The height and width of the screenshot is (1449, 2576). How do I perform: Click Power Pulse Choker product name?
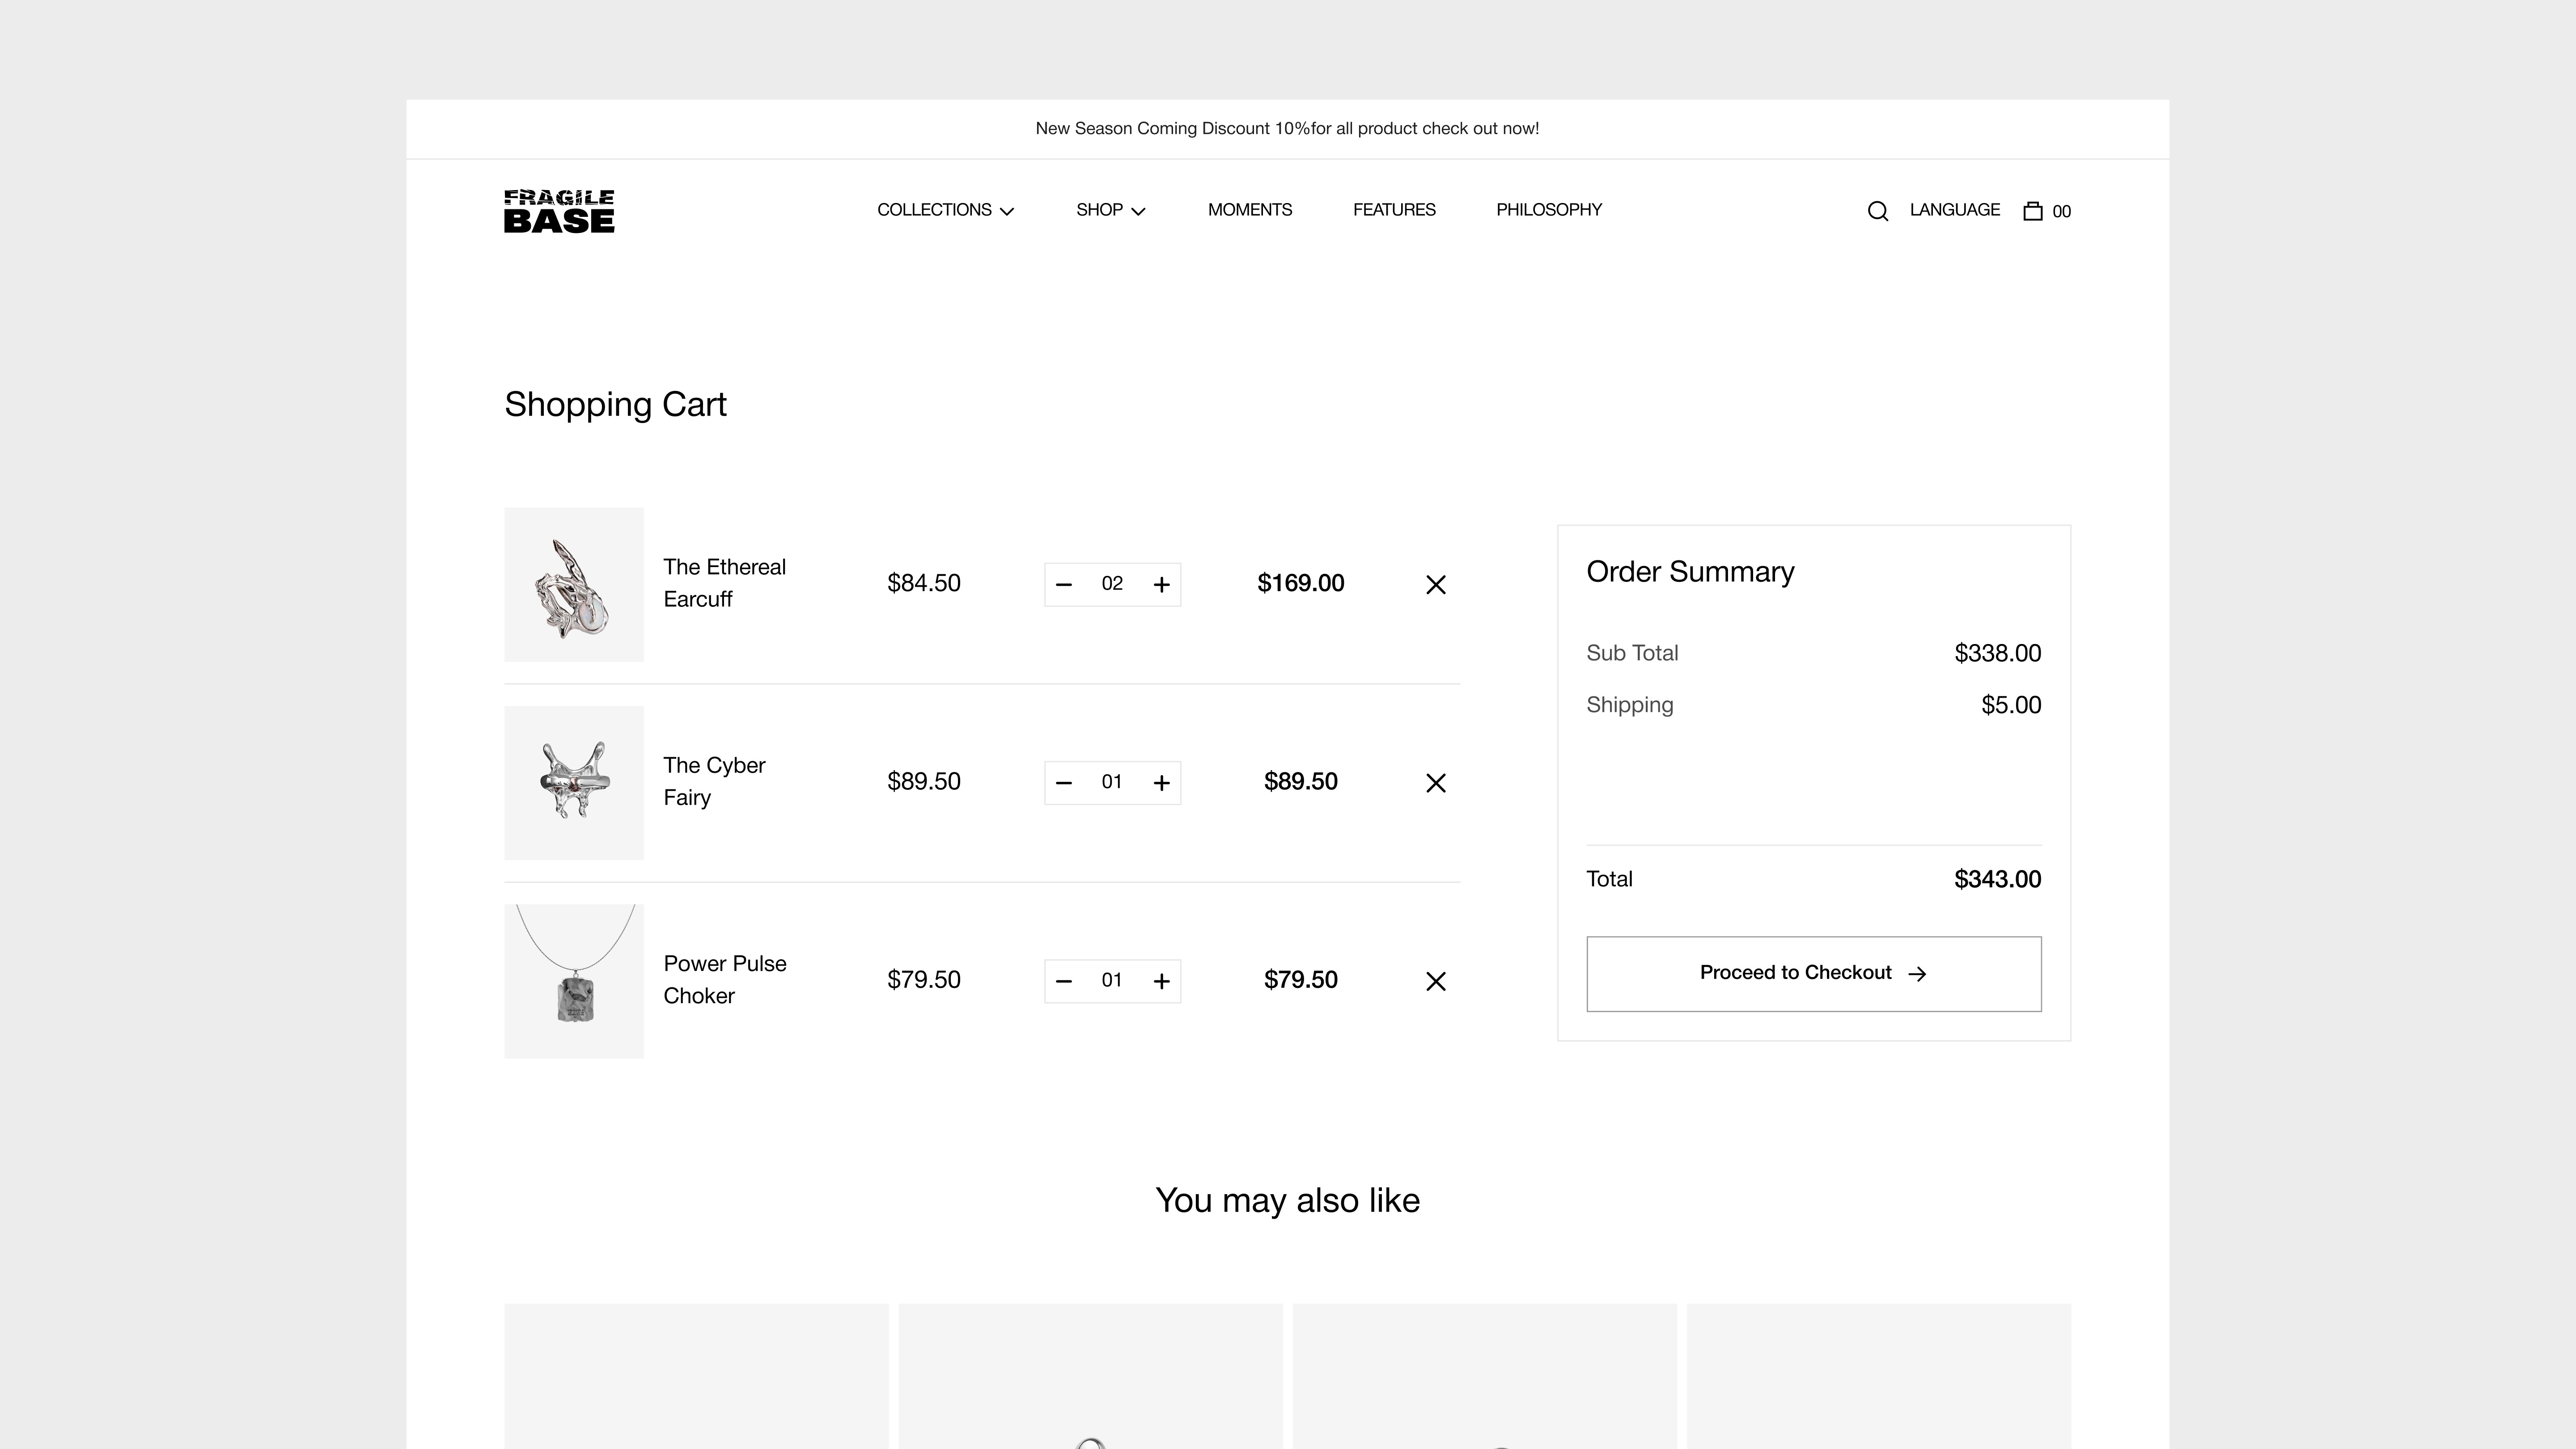pyautogui.click(x=724, y=979)
